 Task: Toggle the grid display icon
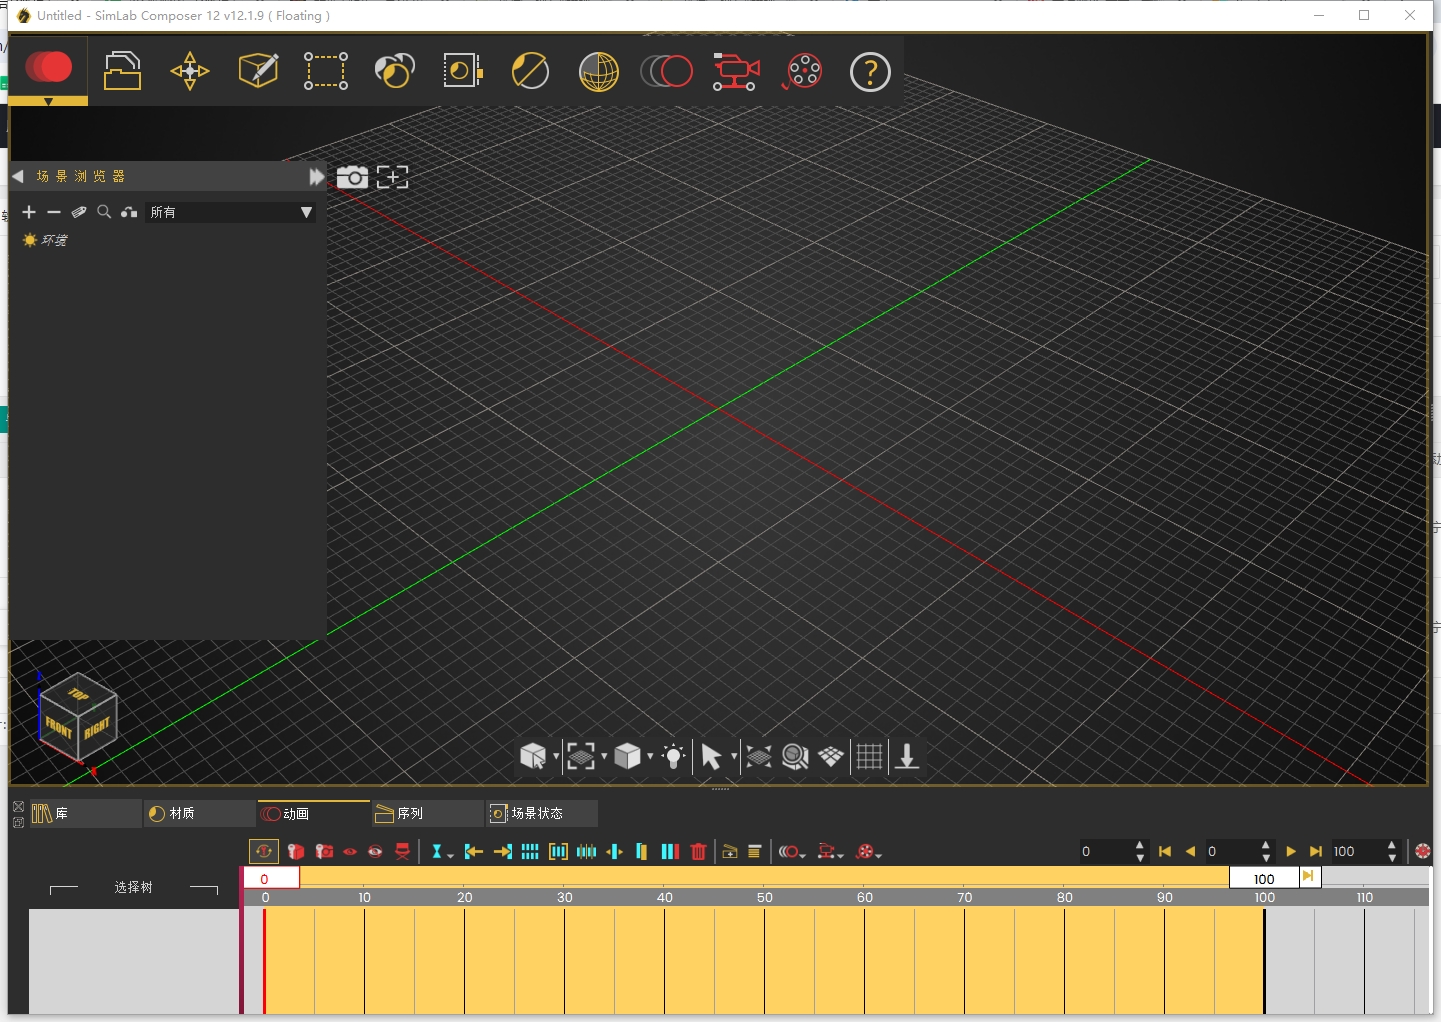[x=869, y=756]
